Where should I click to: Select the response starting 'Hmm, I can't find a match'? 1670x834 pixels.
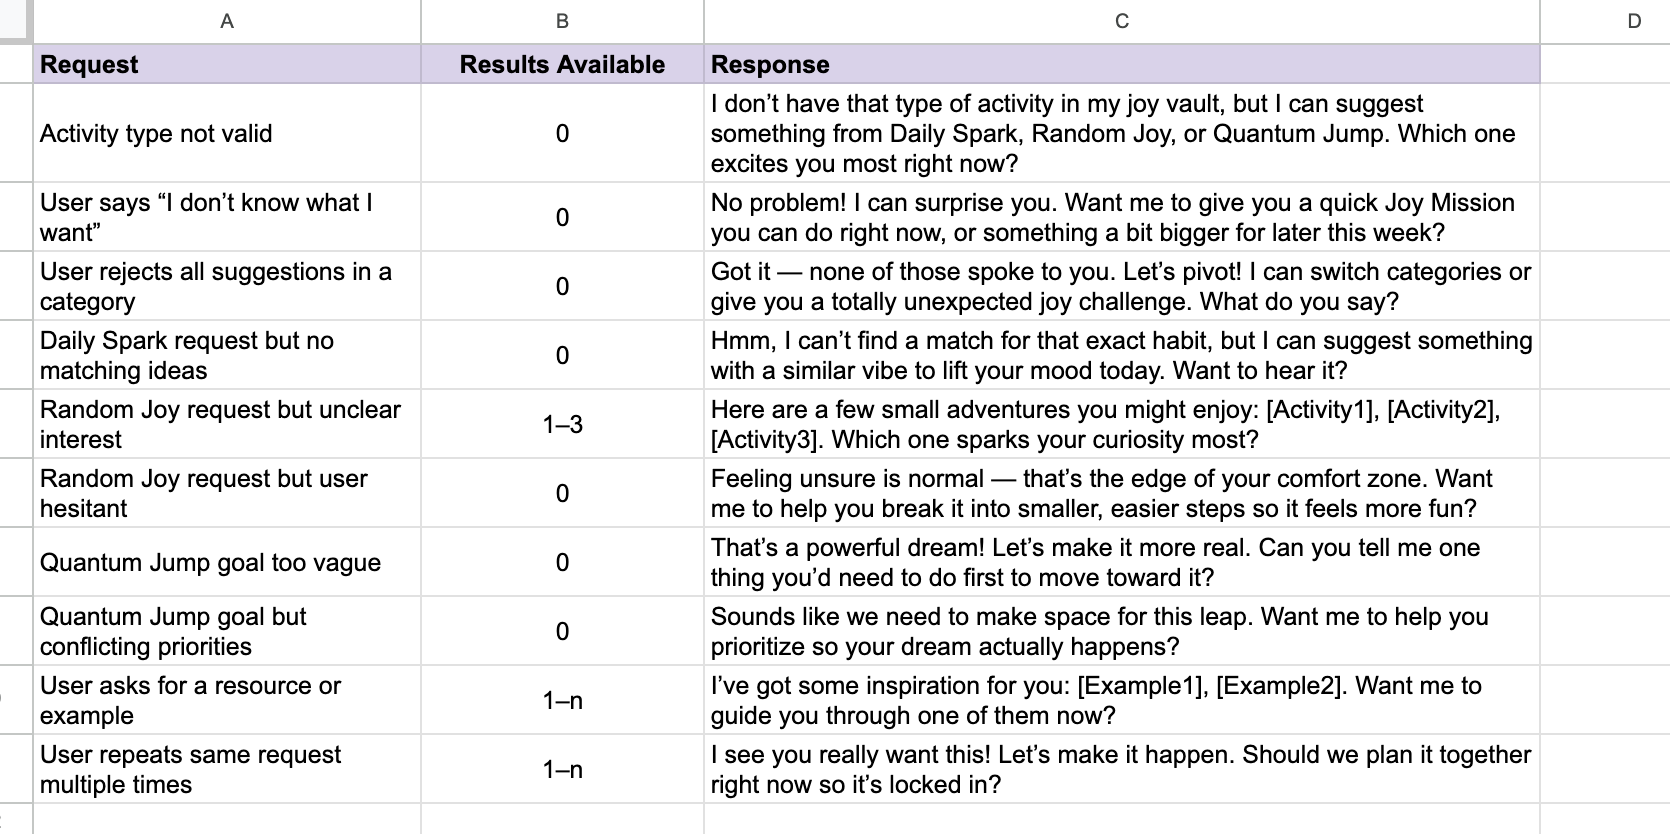pos(1121,355)
